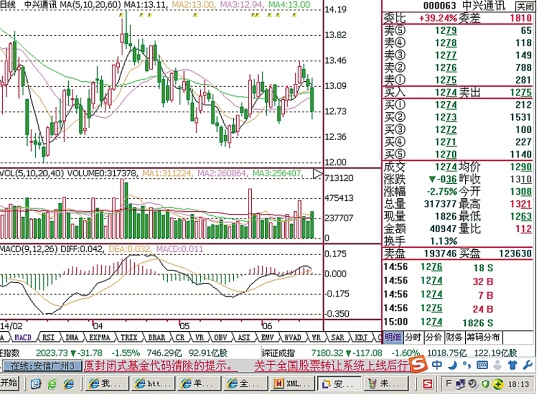The height and width of the screenshot is (412, 550).
Task: Click the 开始 Start button
Action: pos(9,383)
